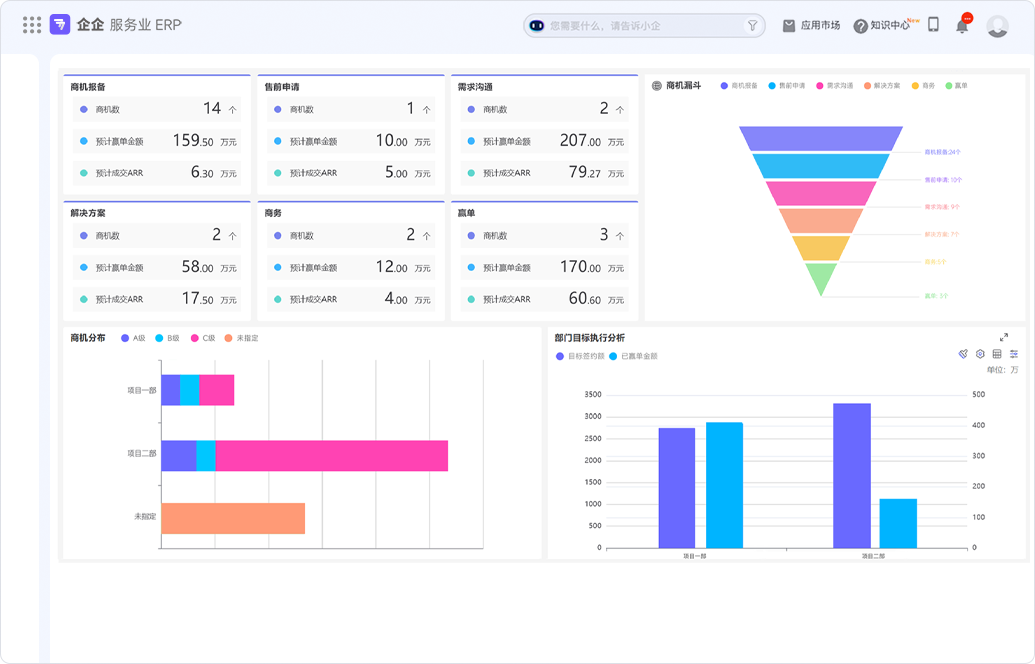Click the mobile device icon
The image size is (1035, 664).
pos(933,25)
